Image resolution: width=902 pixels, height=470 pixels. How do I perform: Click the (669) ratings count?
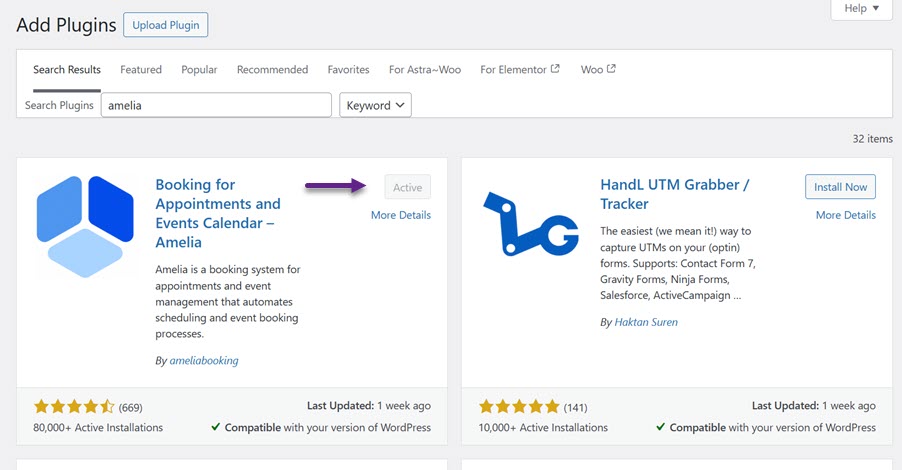pos(131,407)
